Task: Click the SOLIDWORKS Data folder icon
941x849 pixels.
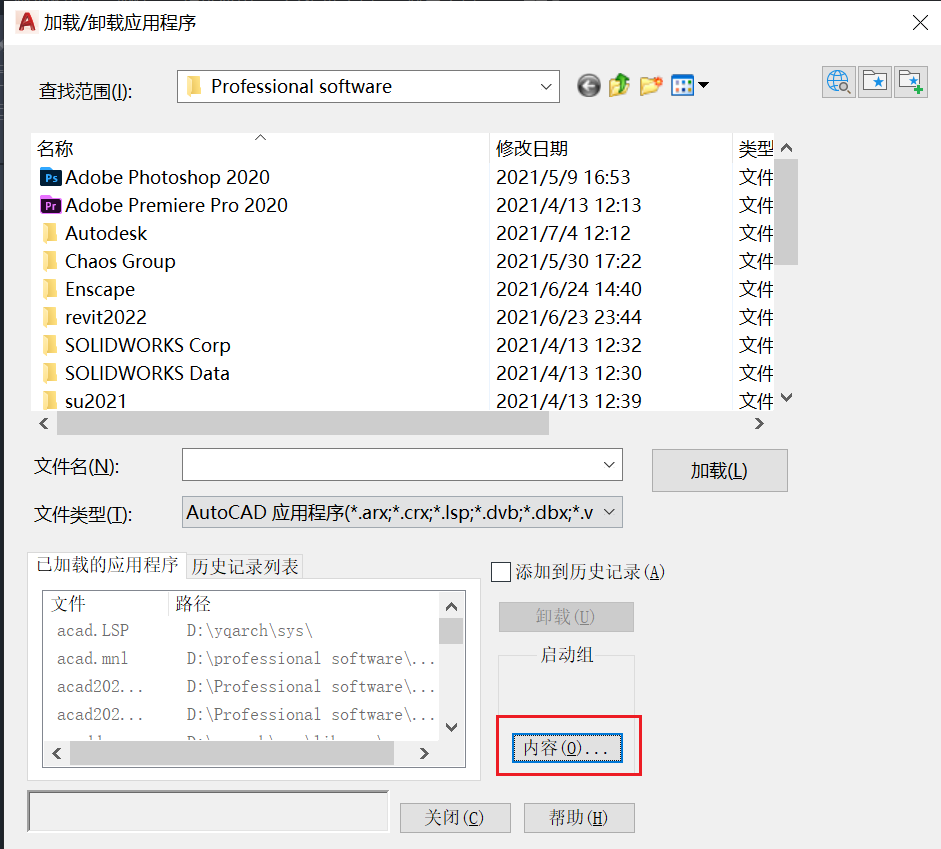Action: (x=51, y=373)
